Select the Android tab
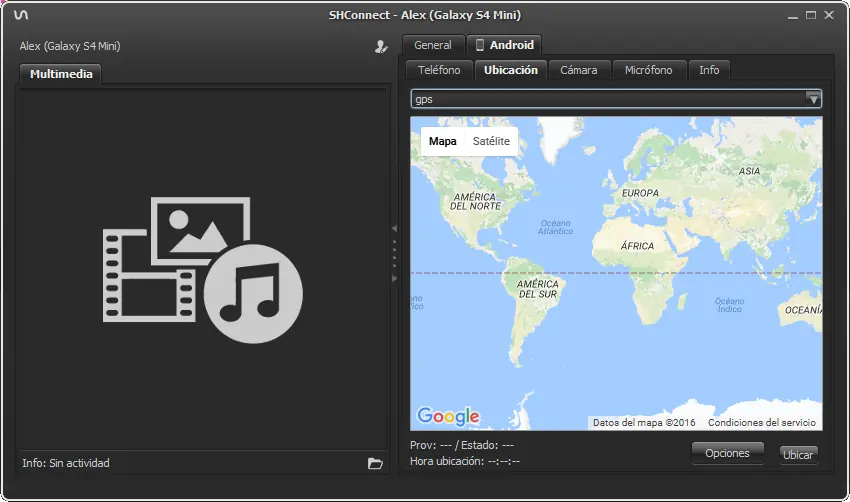Screen dimensions: 850x502 pyautogui.click(x=504, y=45)
